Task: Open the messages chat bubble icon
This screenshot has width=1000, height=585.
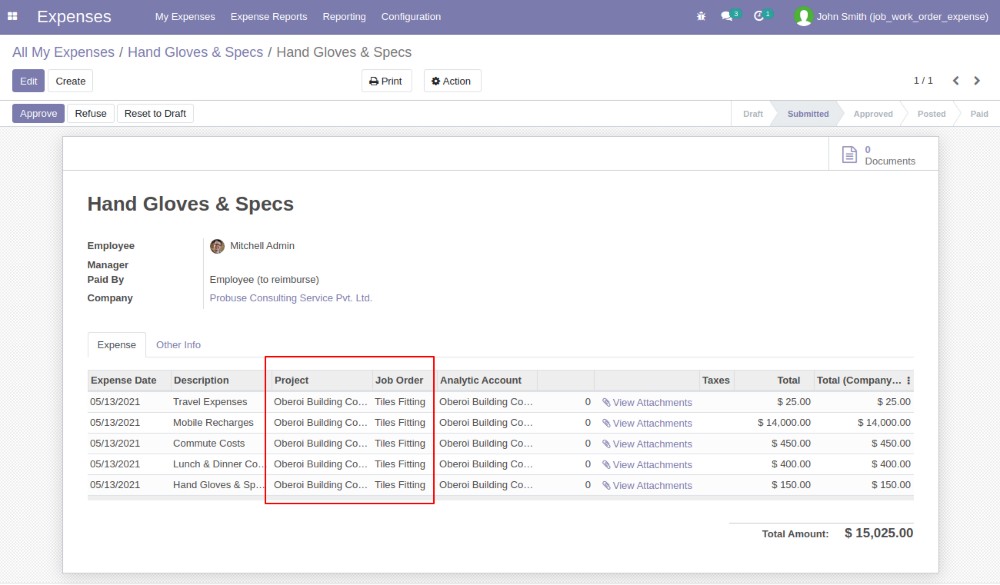Action: click(727, 17)
